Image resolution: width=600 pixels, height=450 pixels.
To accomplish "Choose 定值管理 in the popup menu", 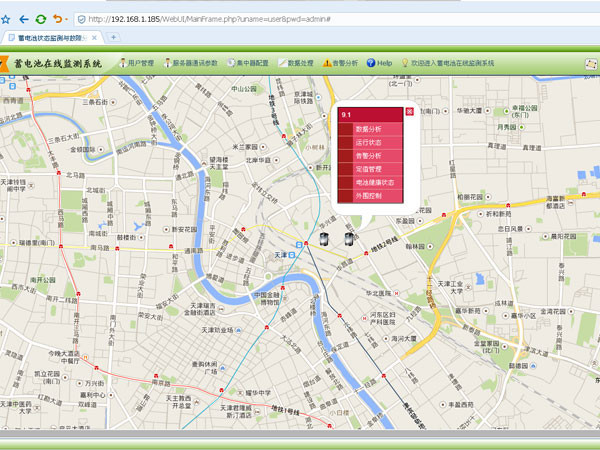I will tap(368, 169).
